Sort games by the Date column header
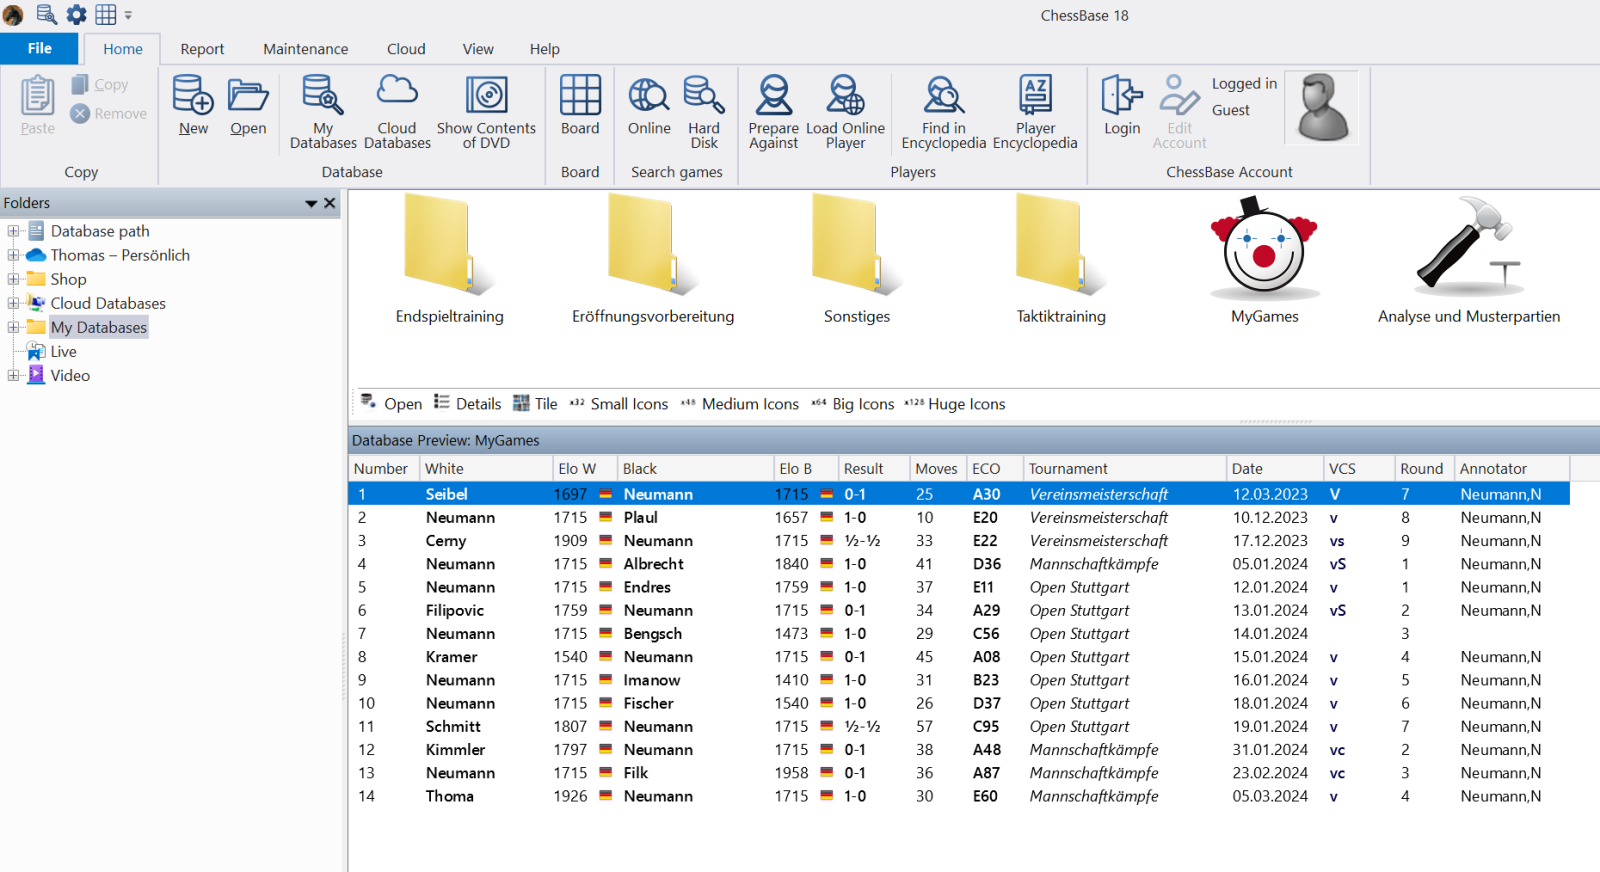 pyautogui.click(x=1247, y=469)
